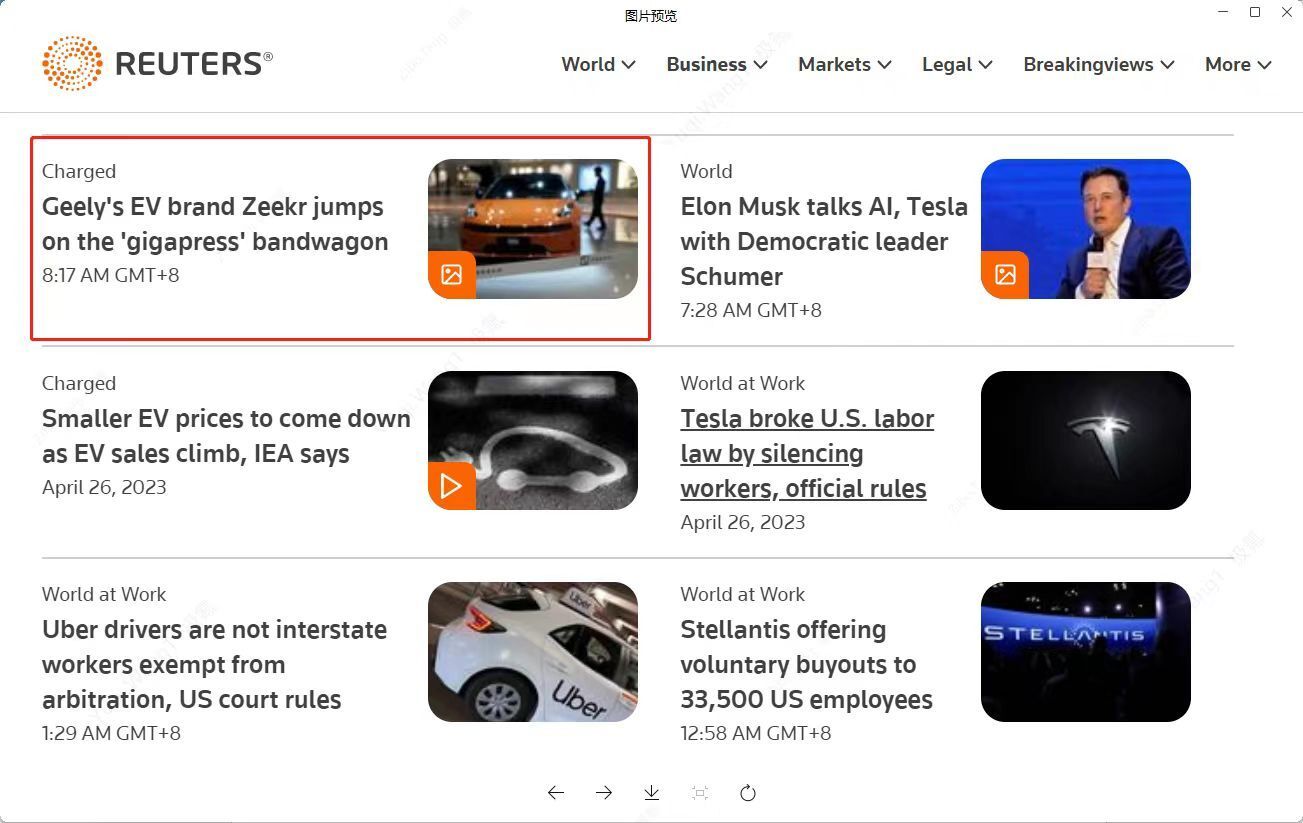Viewport: 1303px width, 823px height.
Task: Open the Elon Musk photo thumbnail
Action: (1086, 229)
